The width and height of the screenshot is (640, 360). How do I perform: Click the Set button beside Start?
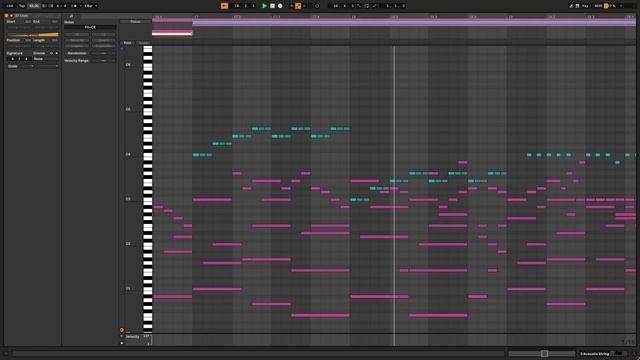[x=28, y=21]
